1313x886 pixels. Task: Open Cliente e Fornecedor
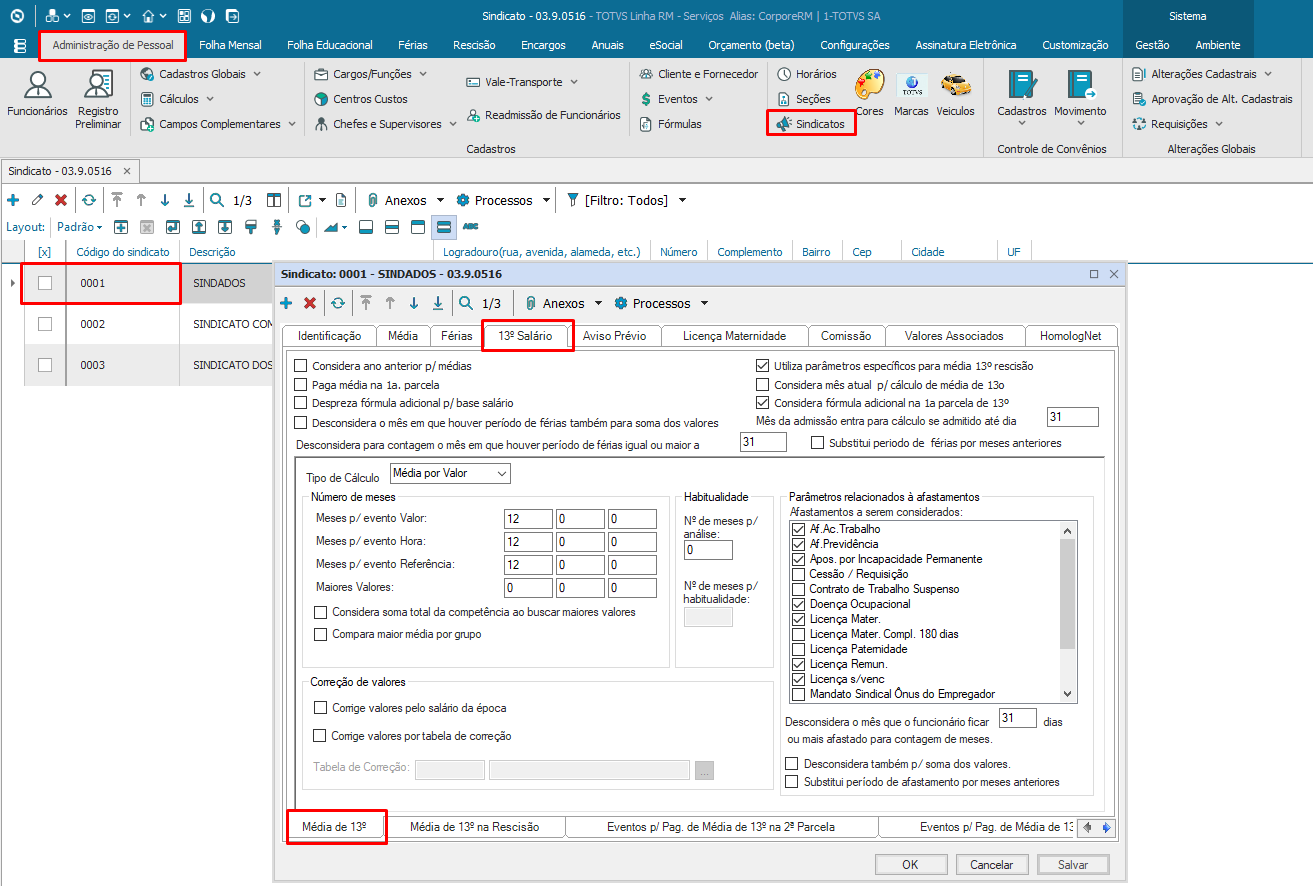pos(698,74)
